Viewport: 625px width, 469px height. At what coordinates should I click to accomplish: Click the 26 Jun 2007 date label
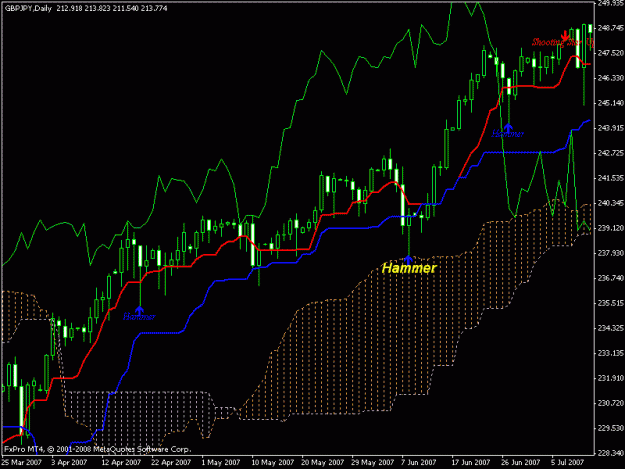[521, 463]
